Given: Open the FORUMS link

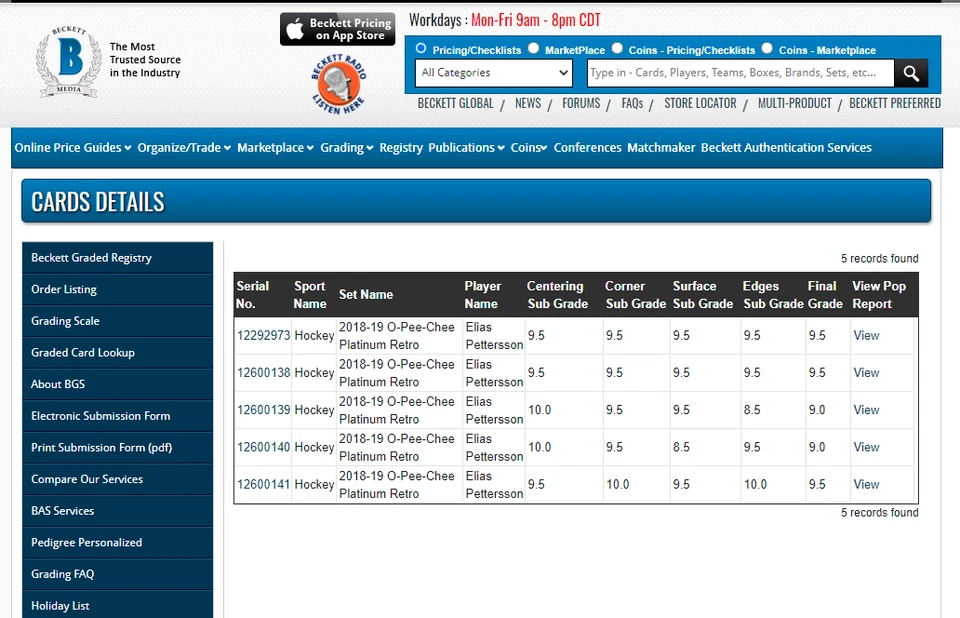Looking at the screenshot, I should click(581, 103).
